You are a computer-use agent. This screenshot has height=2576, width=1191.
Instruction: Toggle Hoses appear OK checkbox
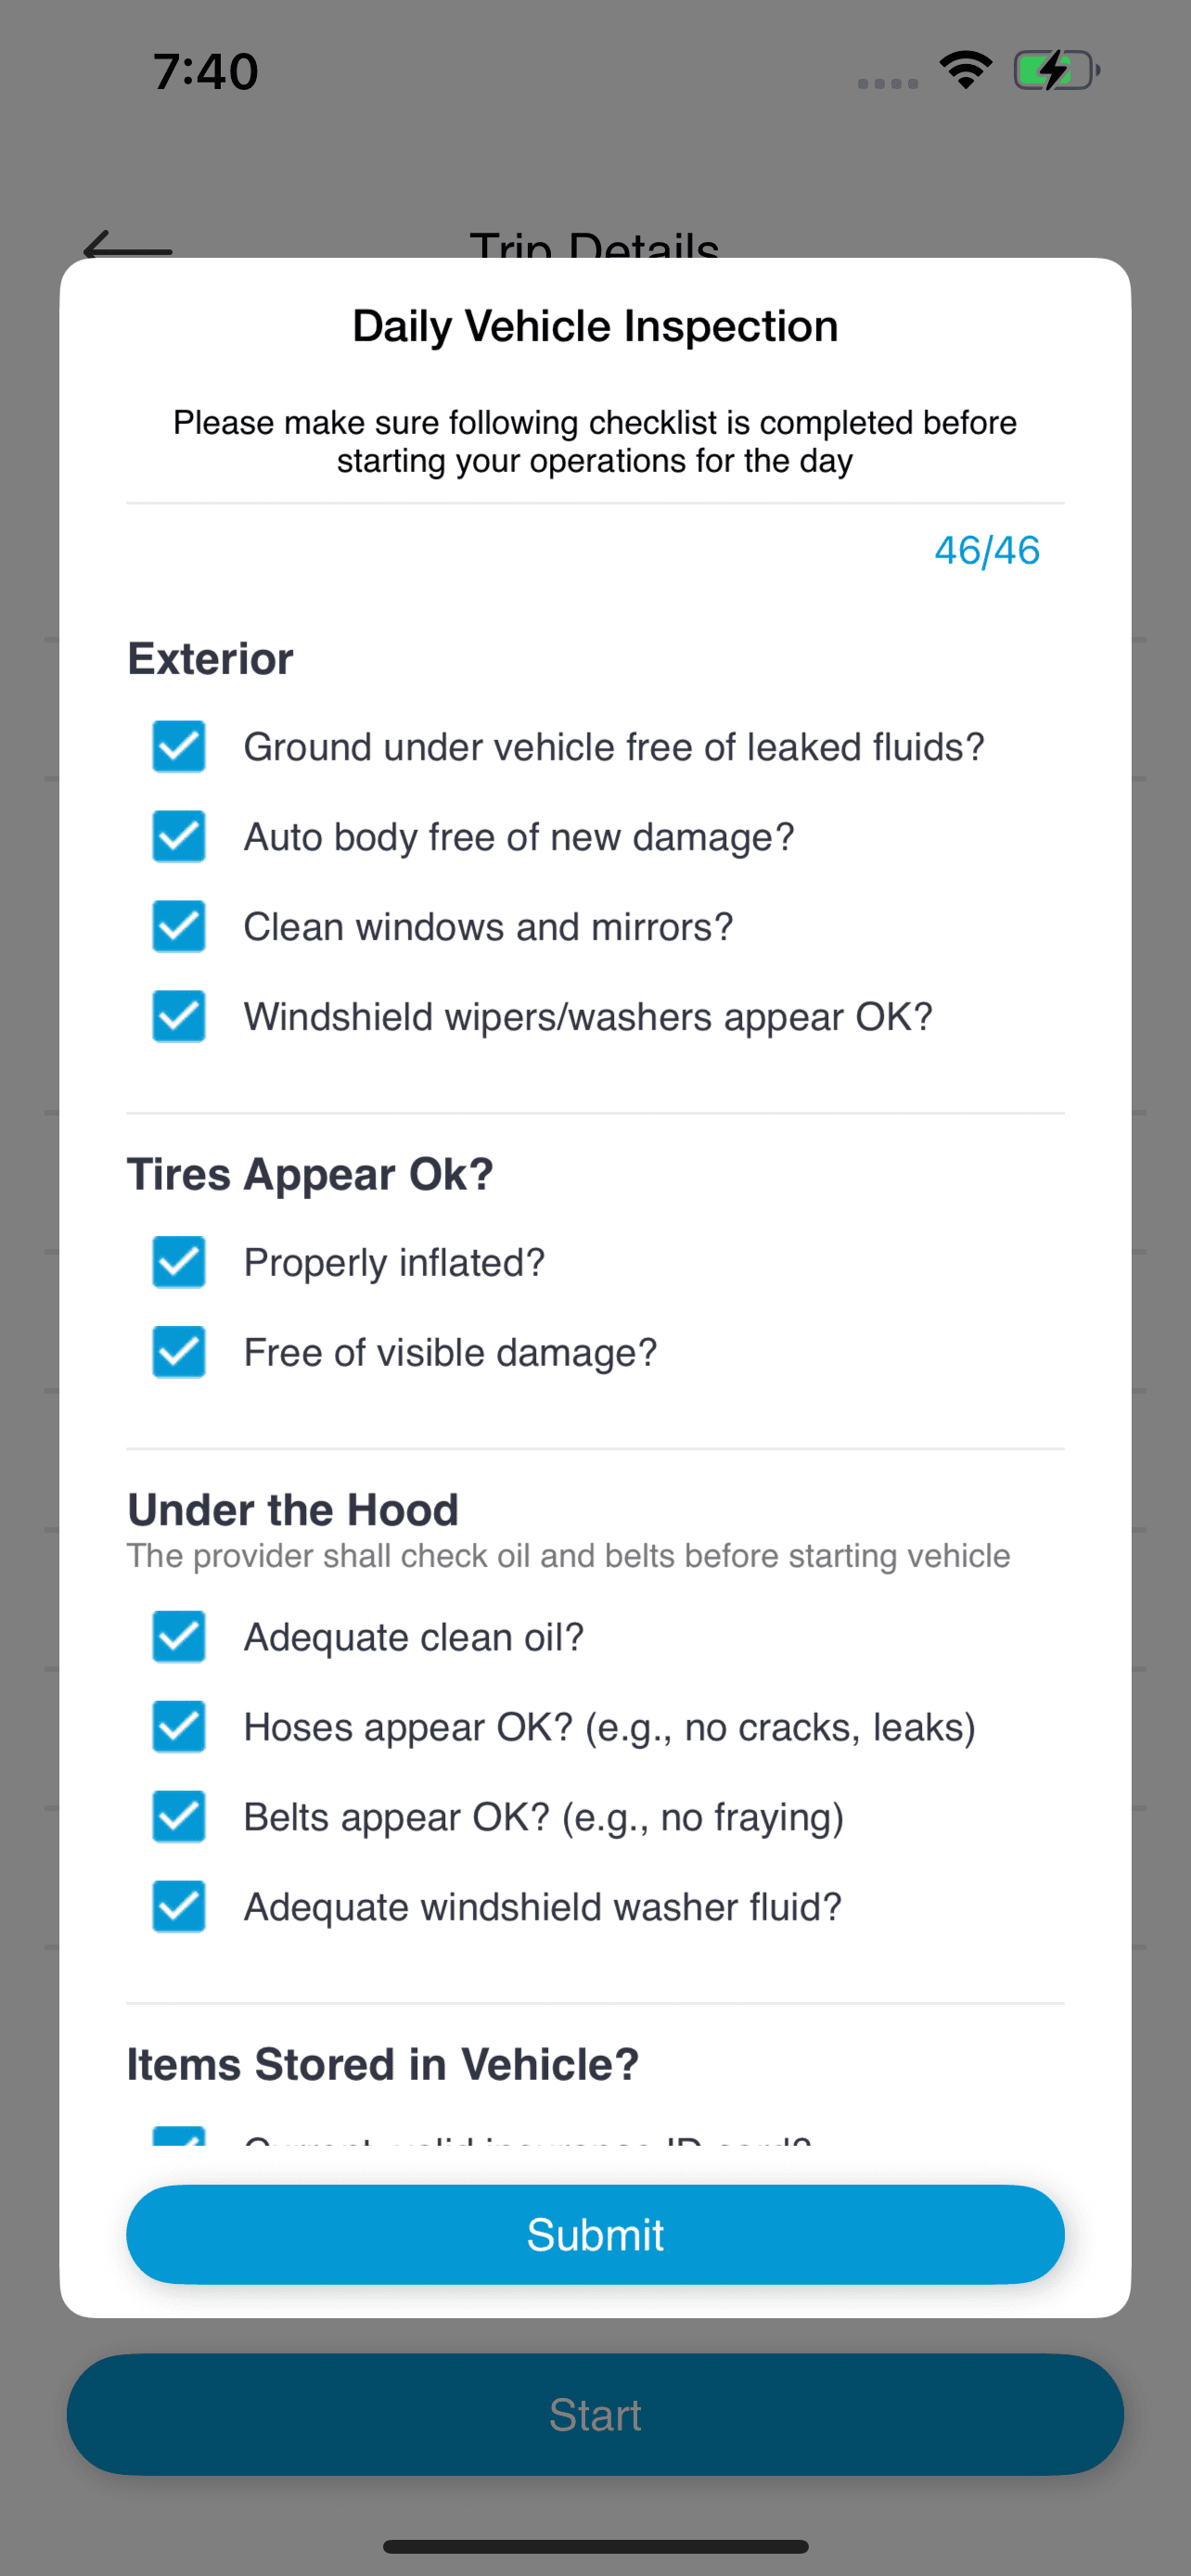coord(179,1727)
